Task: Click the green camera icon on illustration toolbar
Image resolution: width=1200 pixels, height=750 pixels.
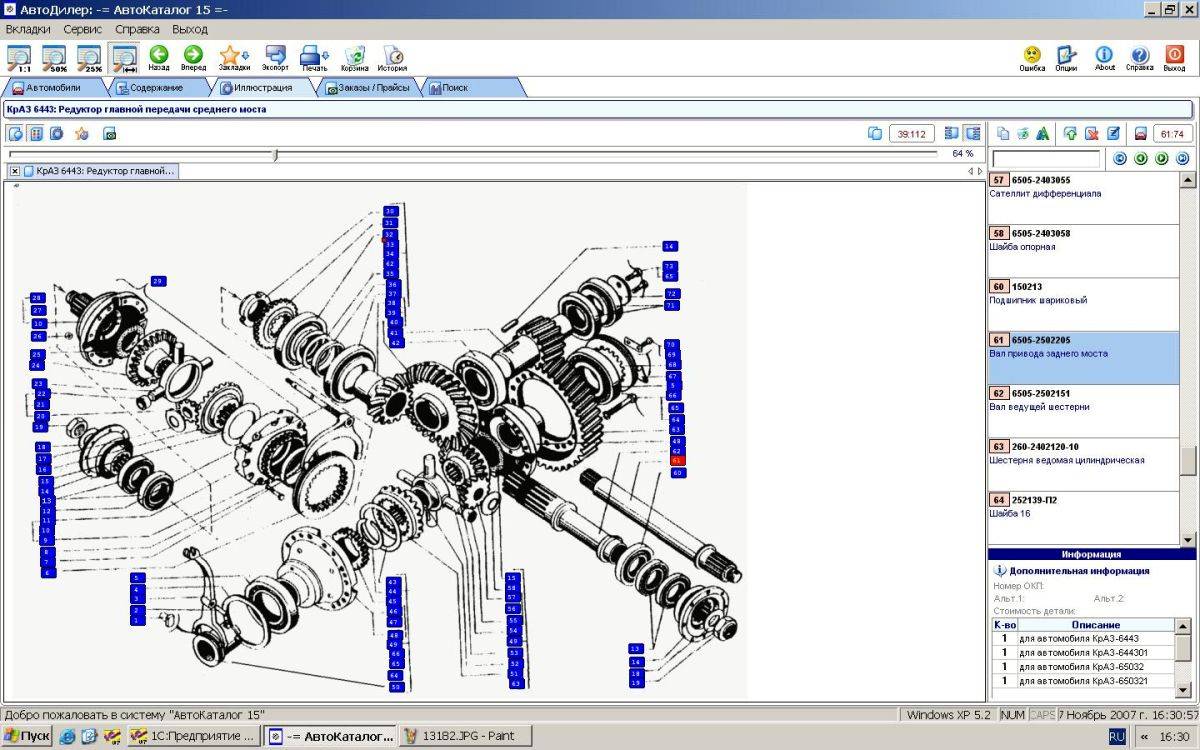Action: click(110, 133)
